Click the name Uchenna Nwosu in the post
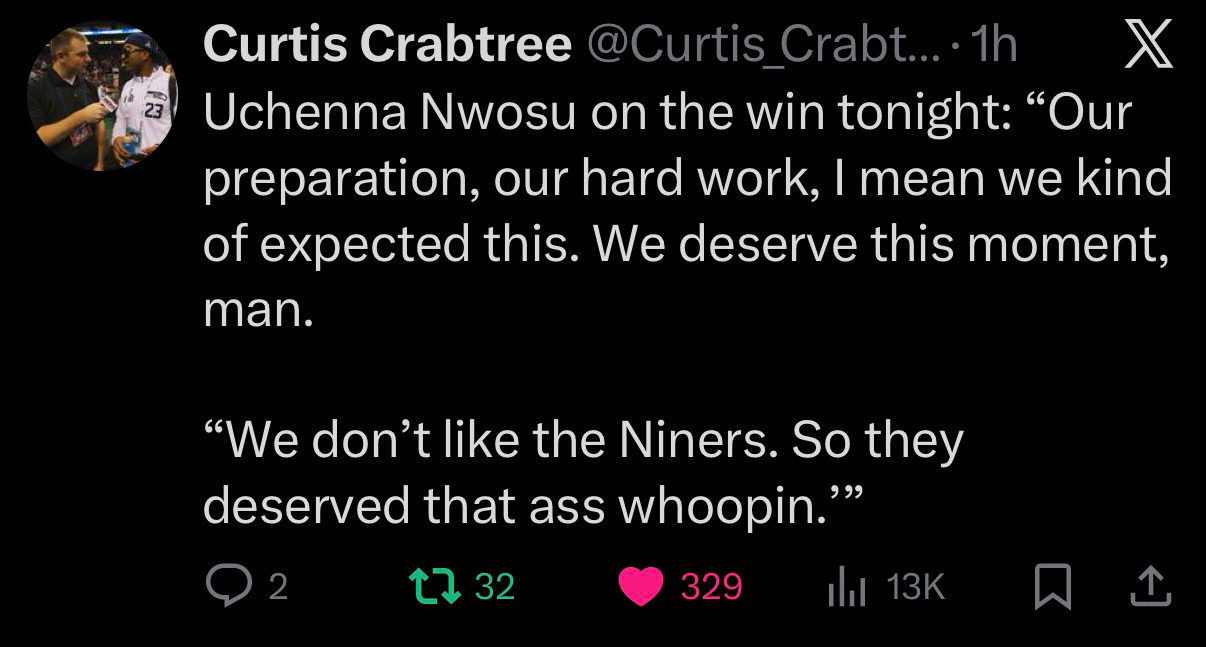1206x647 pixels. (x=390, y=113)
